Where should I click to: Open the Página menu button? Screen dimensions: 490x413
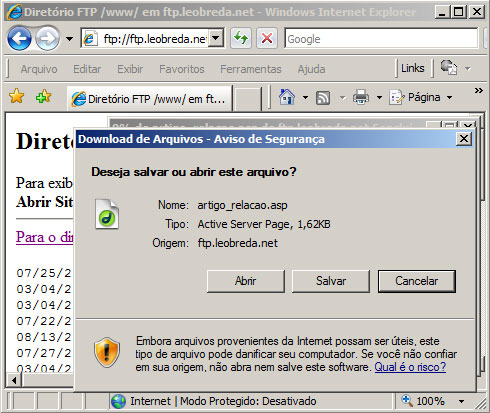coord(421,97)
